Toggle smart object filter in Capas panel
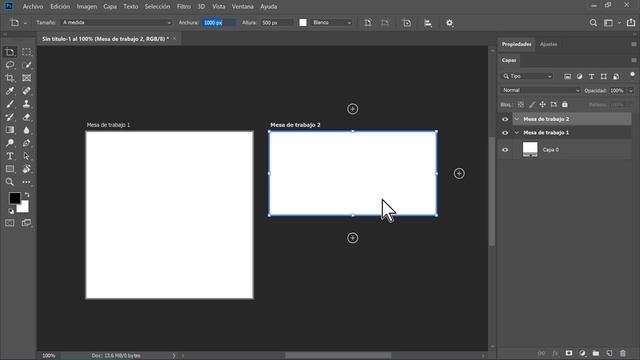Image resolution: width=640 pixels, height=360 pixels. 616,76
